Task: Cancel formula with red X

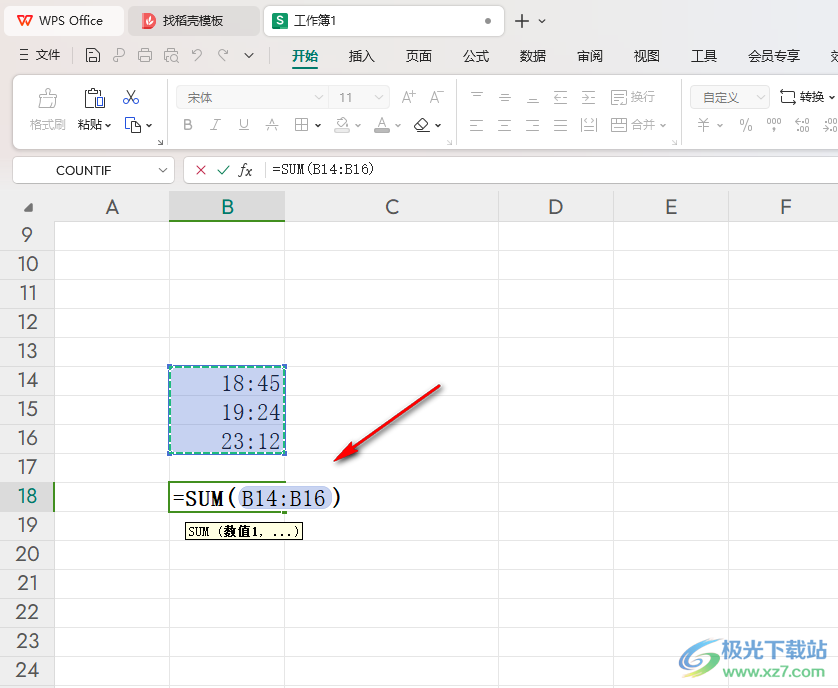Action: coord(201,170)
